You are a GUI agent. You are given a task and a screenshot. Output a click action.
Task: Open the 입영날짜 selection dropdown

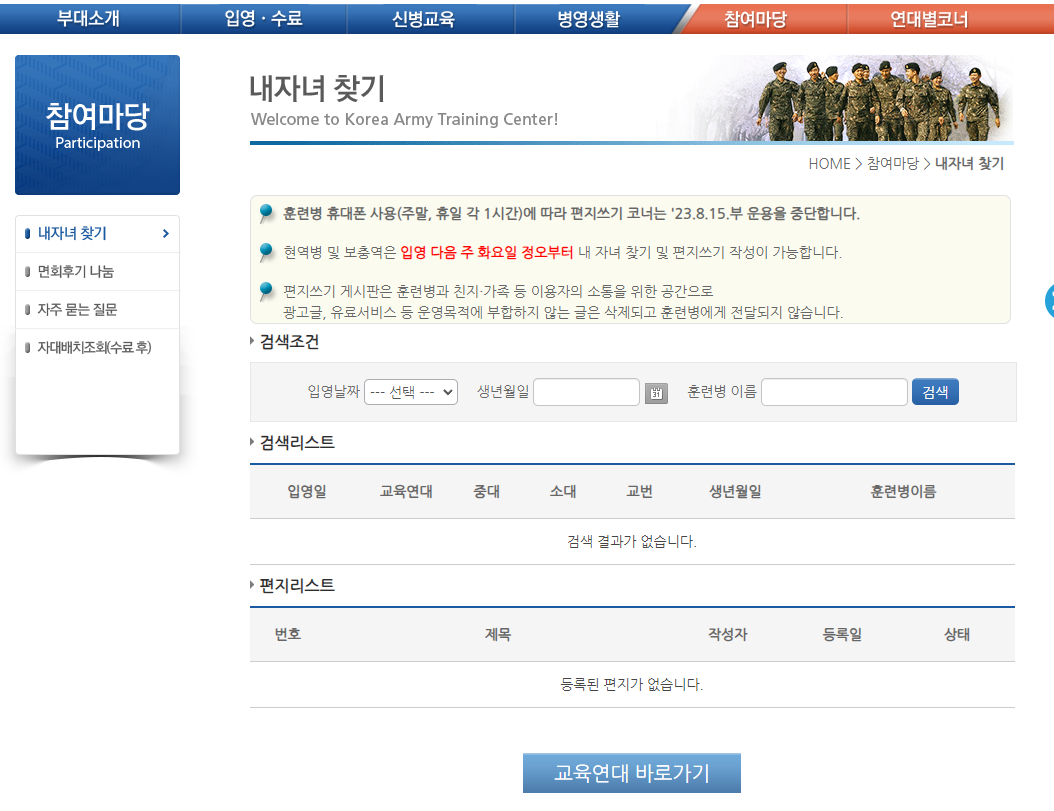coord(410,391)
